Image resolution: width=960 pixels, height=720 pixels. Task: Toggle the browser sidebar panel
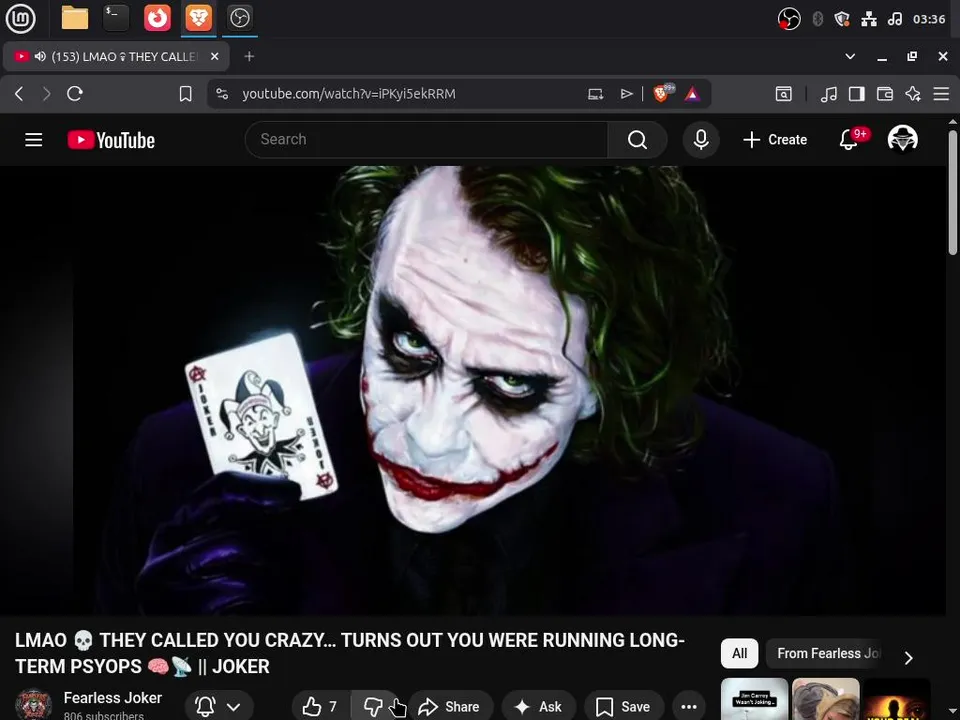click(857, 94)
